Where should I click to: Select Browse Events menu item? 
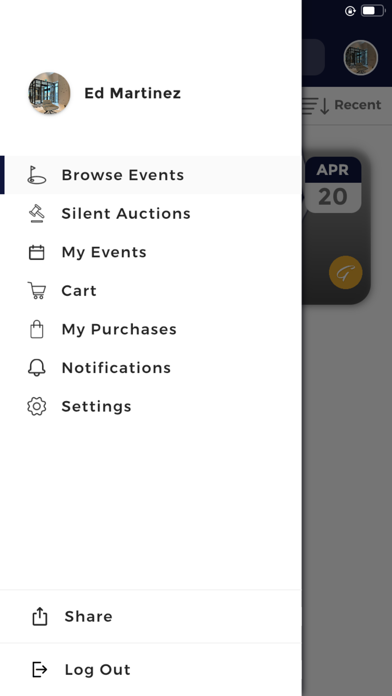tap(151, 175)
